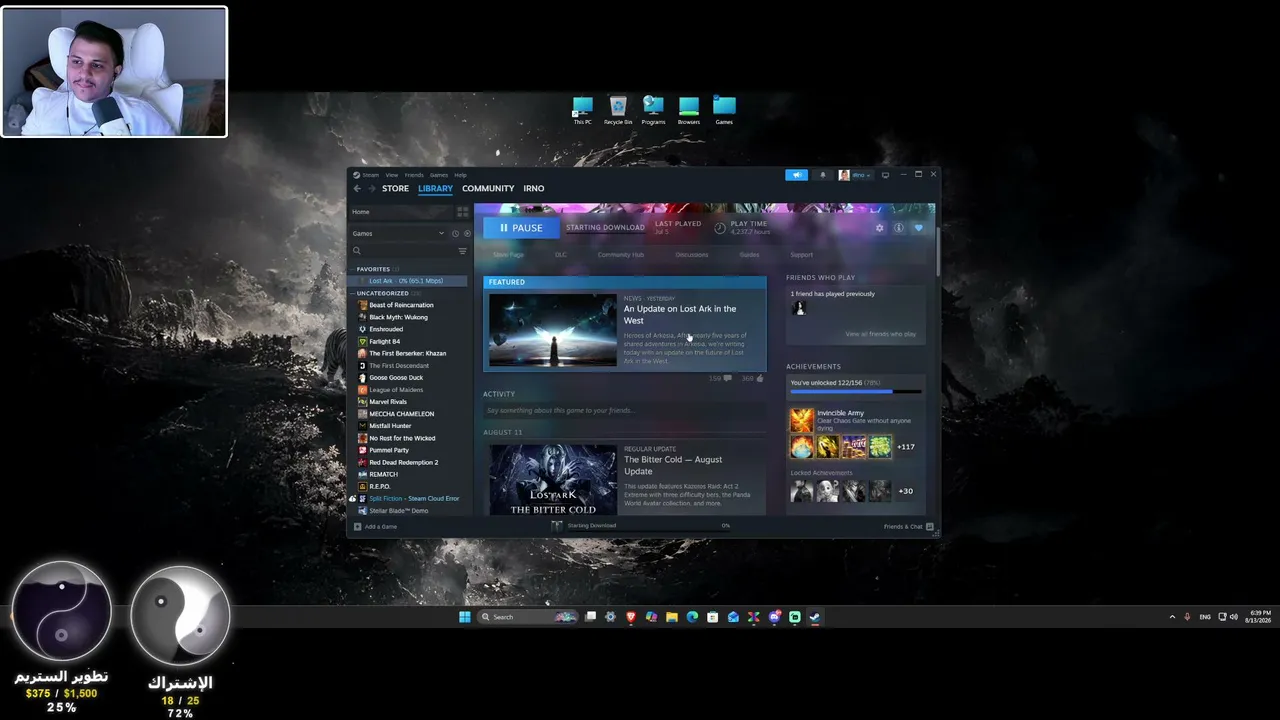This screenshot has height=720, width=1280.
Task: Toggle Lost Ark favorite heart
Action: click(x=919, y=228)
